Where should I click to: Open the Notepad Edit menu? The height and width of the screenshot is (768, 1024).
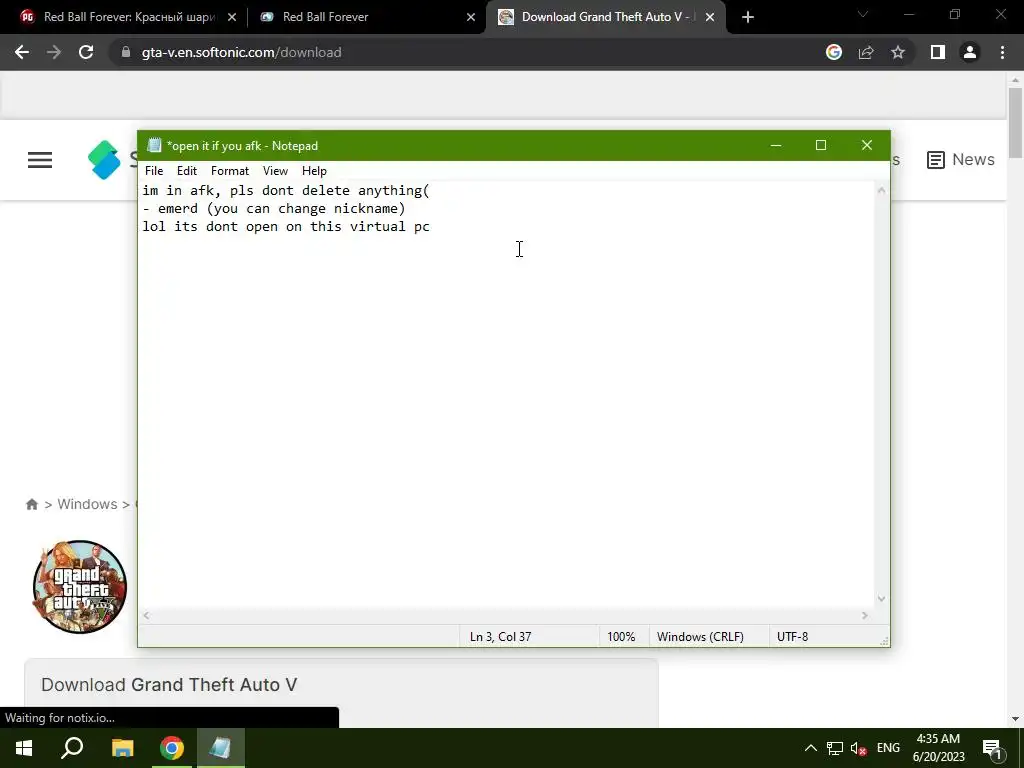(187, 170)
